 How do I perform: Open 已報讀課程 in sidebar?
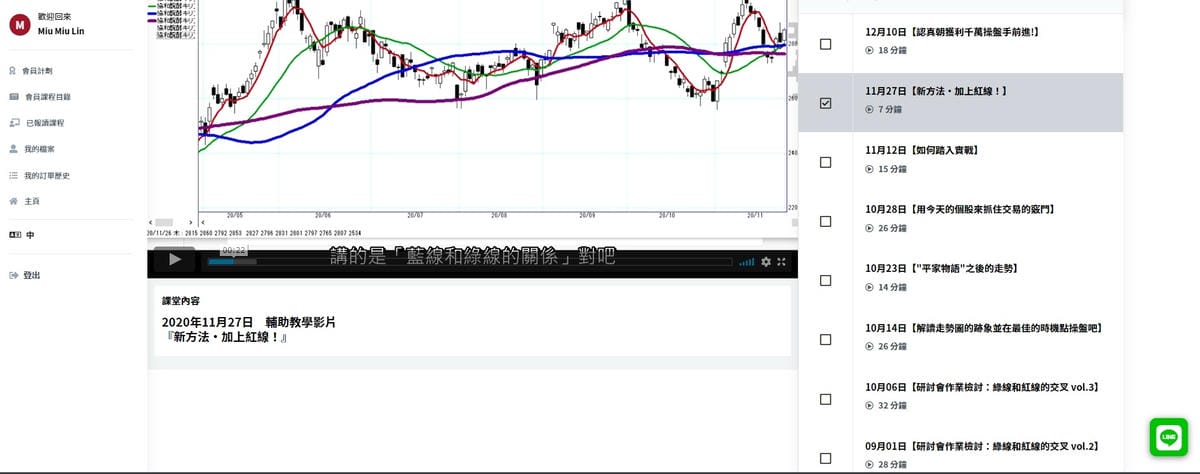pyautogui.click(x=44, y=123)
